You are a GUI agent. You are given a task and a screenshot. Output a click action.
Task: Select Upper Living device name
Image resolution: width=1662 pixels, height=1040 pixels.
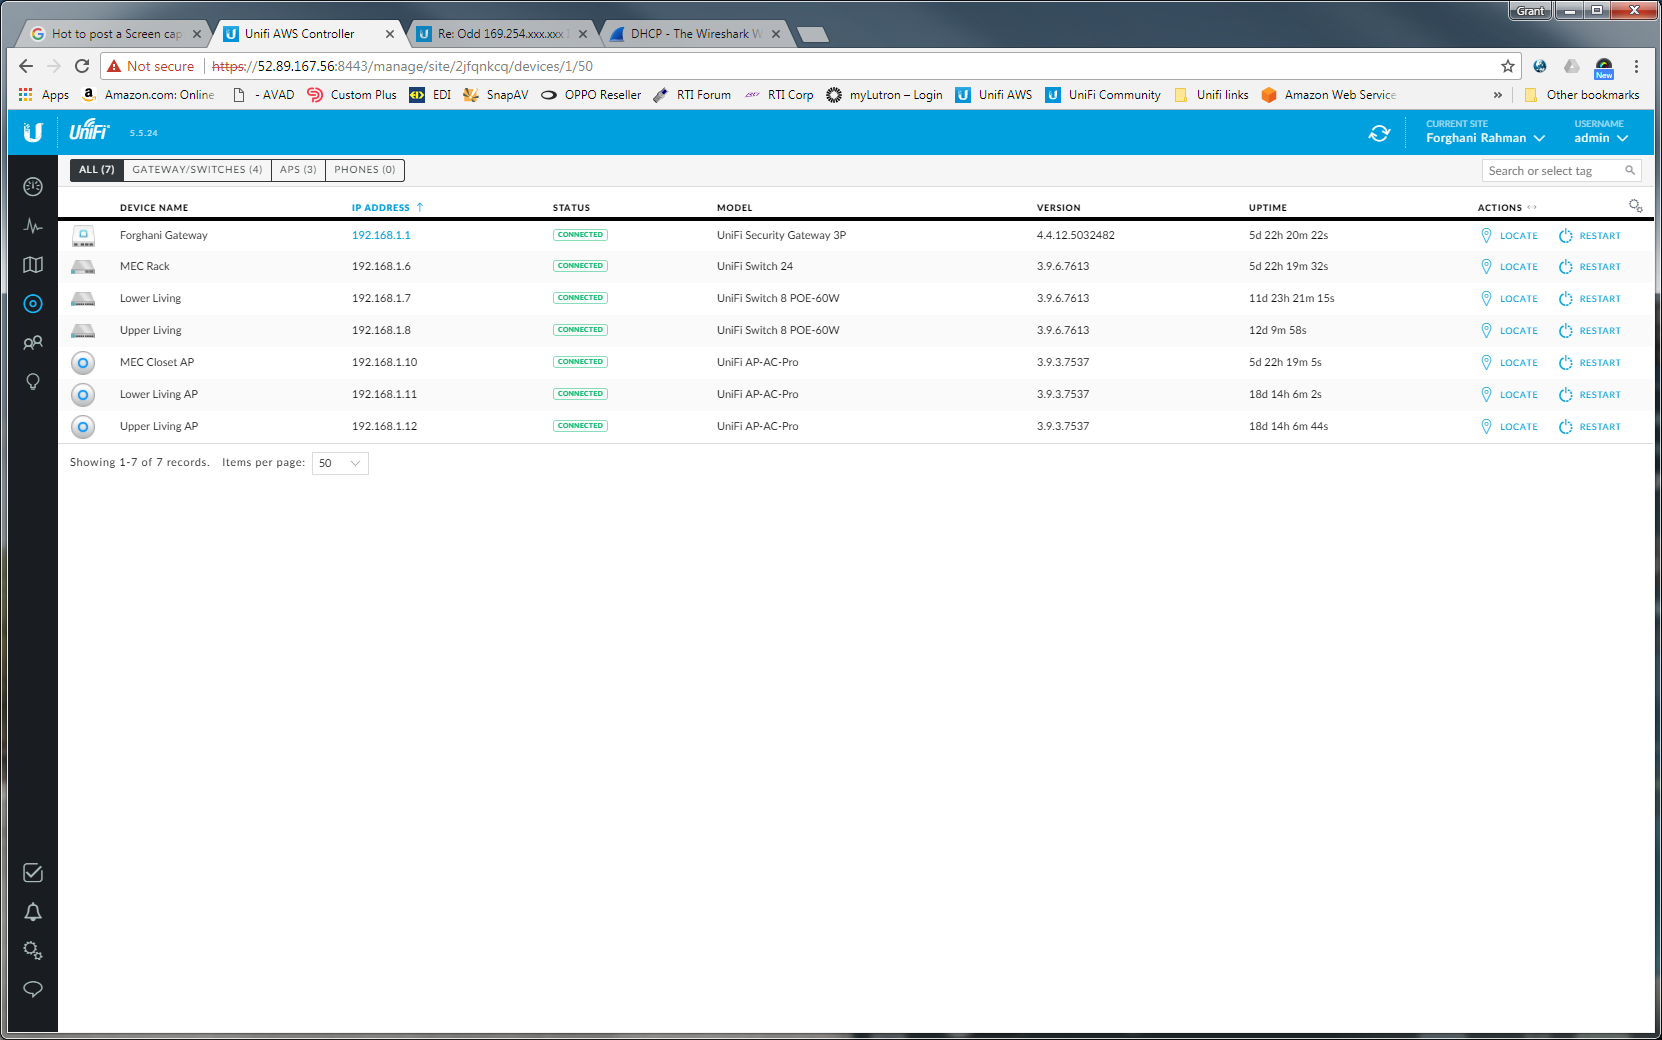151,331
